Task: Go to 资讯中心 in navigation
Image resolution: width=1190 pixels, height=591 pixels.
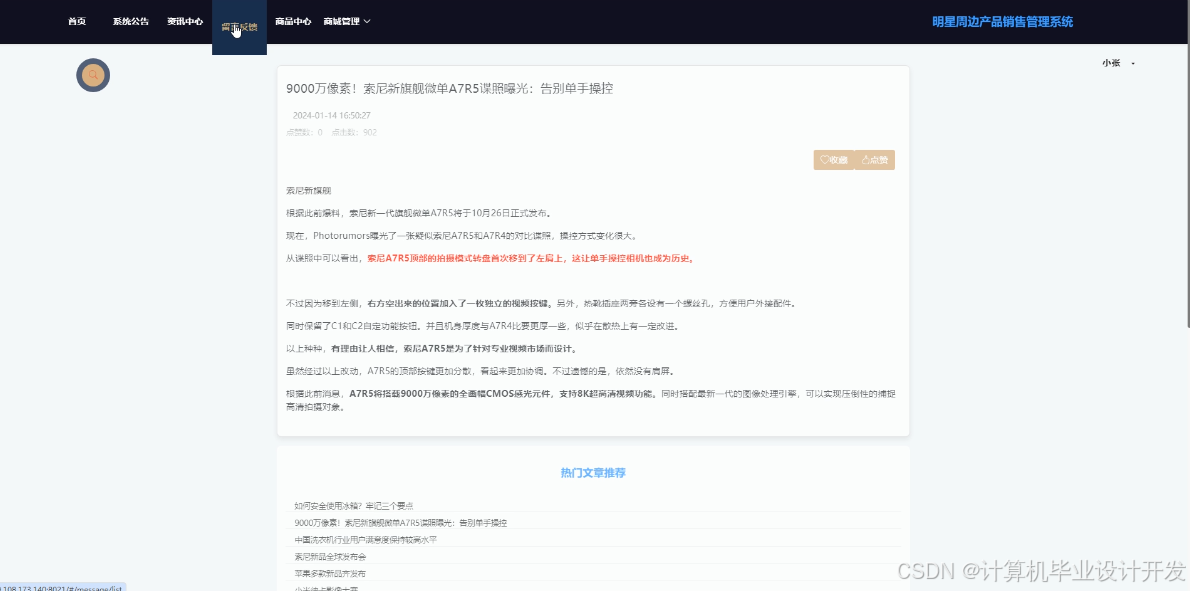Action: click(185, 21)
